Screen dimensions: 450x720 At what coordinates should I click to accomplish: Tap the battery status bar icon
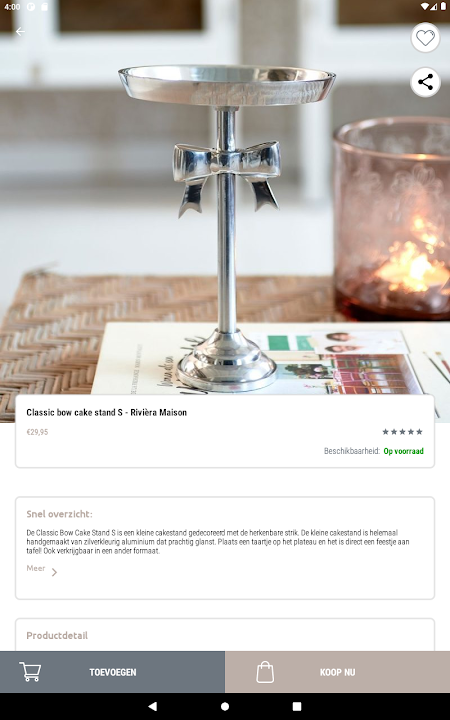click(444, 6)
